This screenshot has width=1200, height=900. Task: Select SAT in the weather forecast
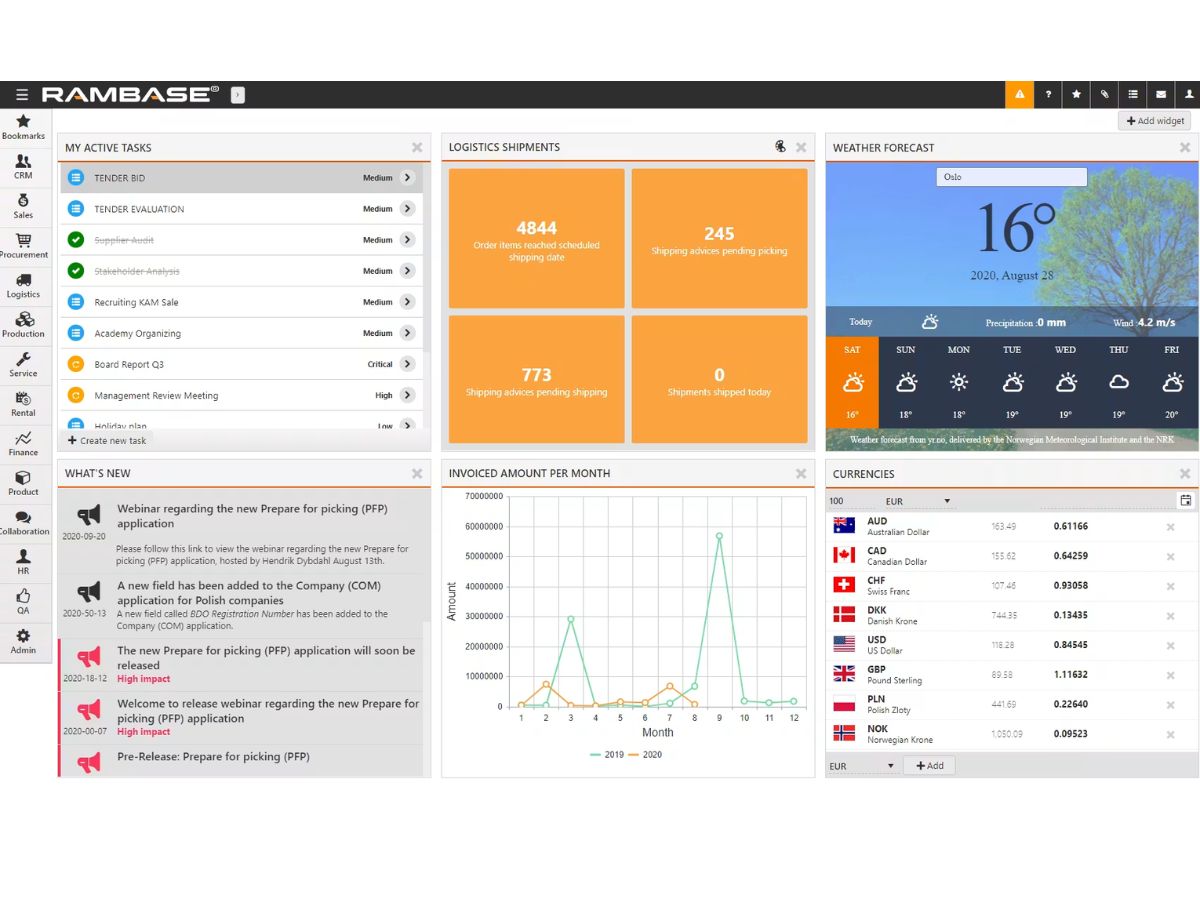pyautogui.click(x=852, y=382)
